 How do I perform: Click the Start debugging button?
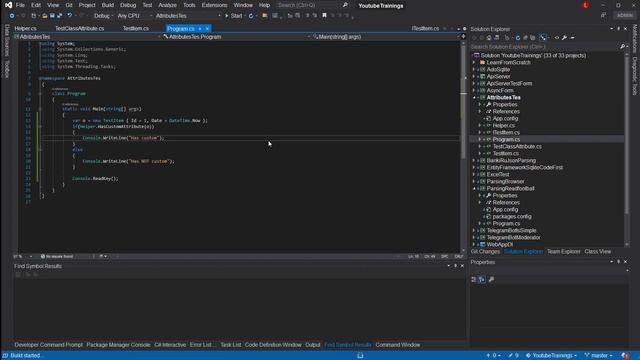coord(233,16)
